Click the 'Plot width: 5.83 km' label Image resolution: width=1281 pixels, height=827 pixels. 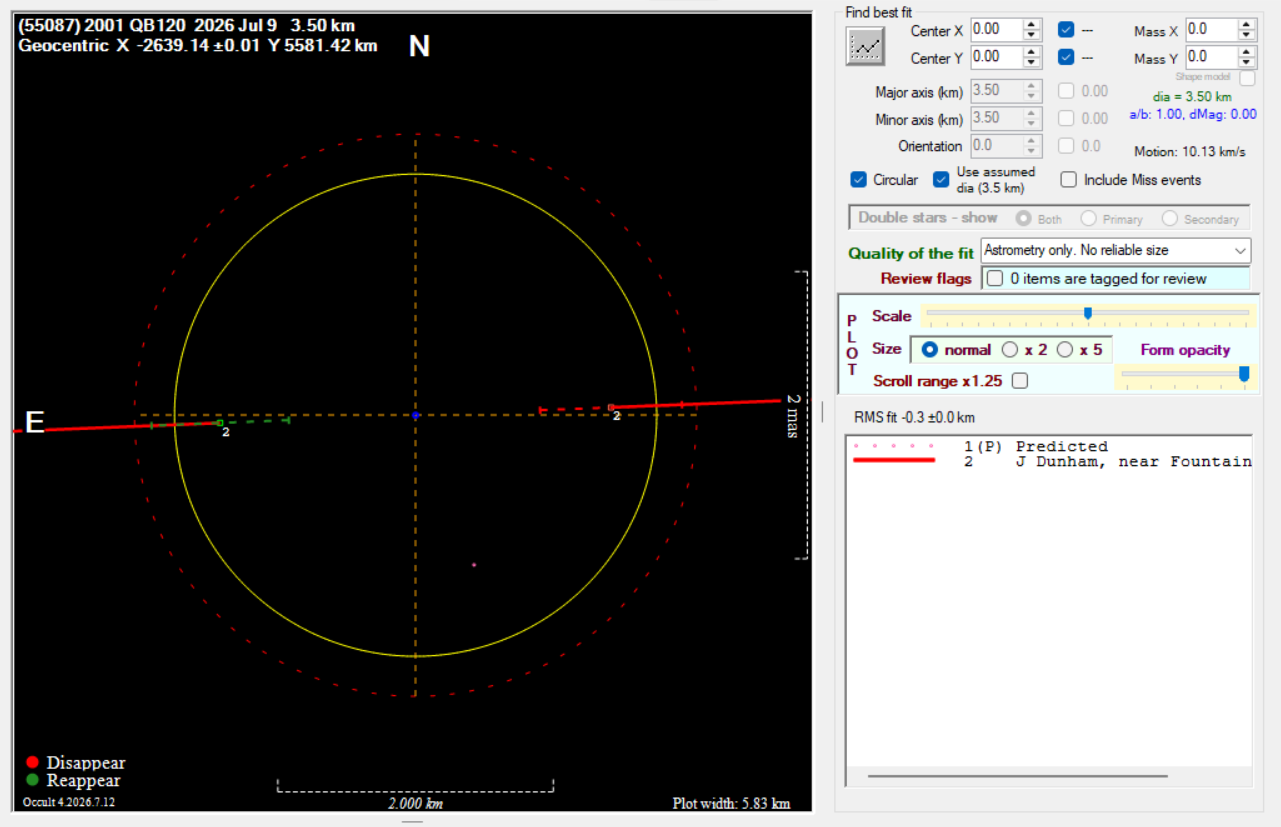732,803
